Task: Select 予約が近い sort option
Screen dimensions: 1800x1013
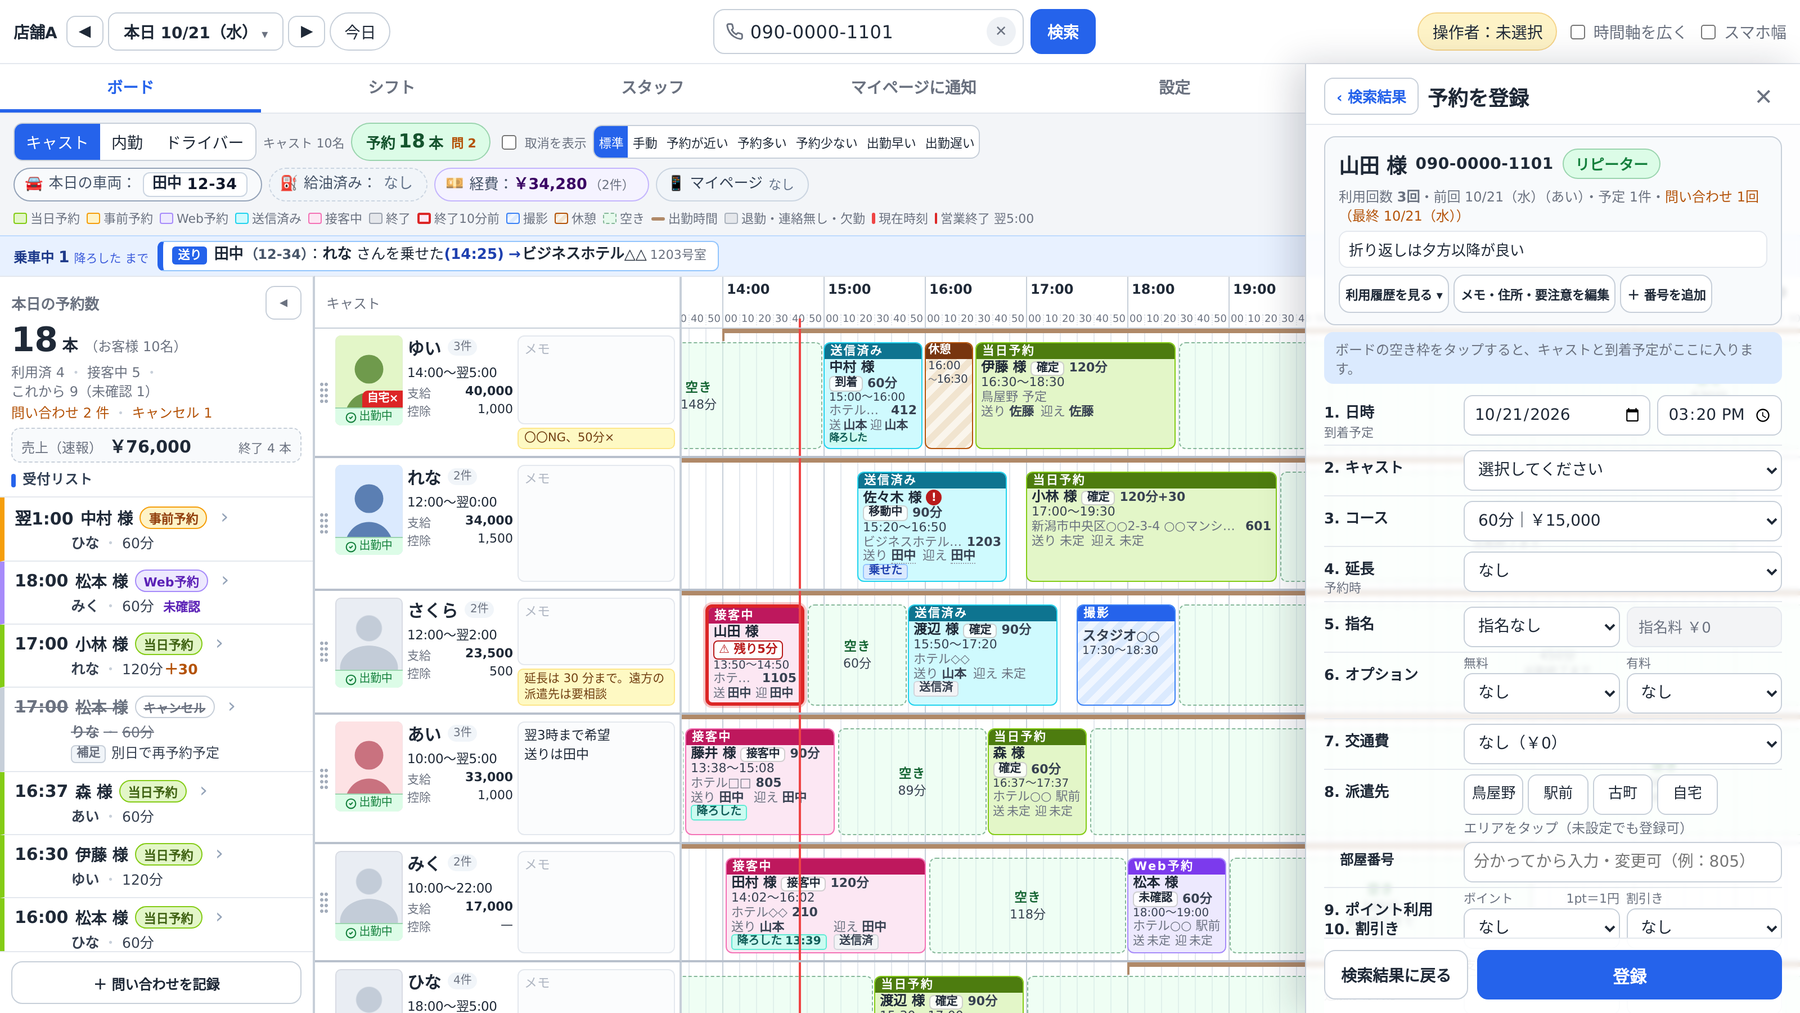Action: click(x=697, y=143)
